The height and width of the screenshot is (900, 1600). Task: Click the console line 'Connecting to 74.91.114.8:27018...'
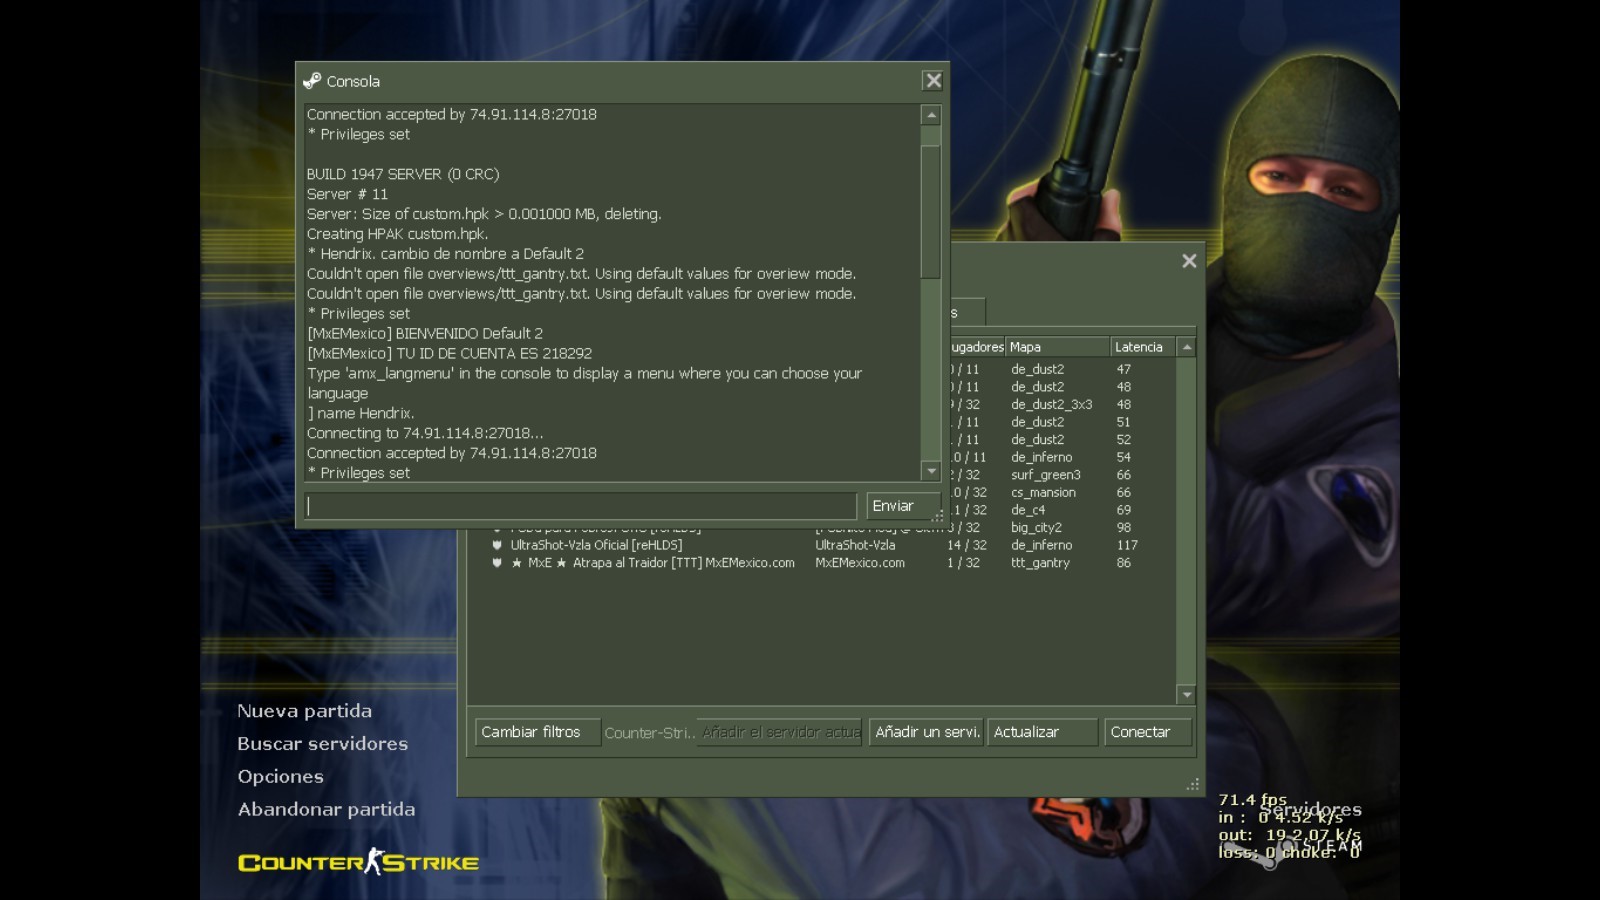[x=425, y=433]
